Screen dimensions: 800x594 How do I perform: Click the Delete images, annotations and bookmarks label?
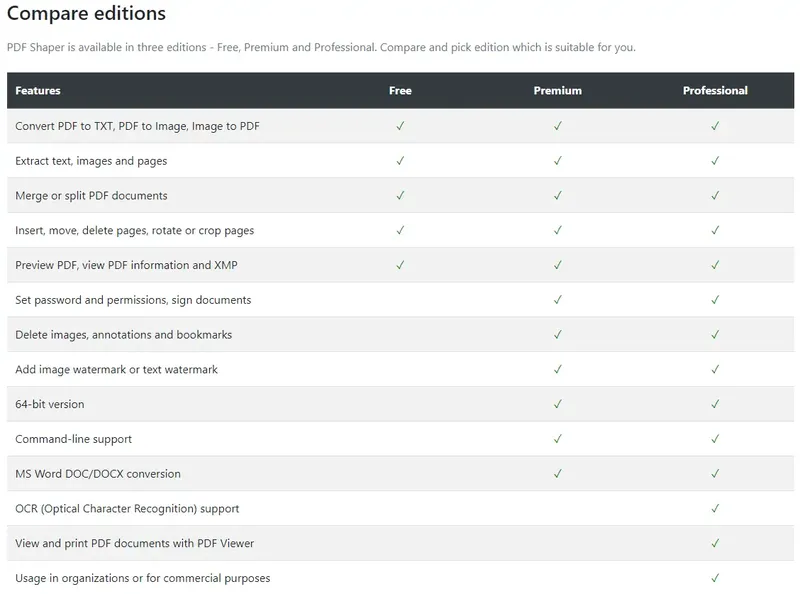(123, 335)
